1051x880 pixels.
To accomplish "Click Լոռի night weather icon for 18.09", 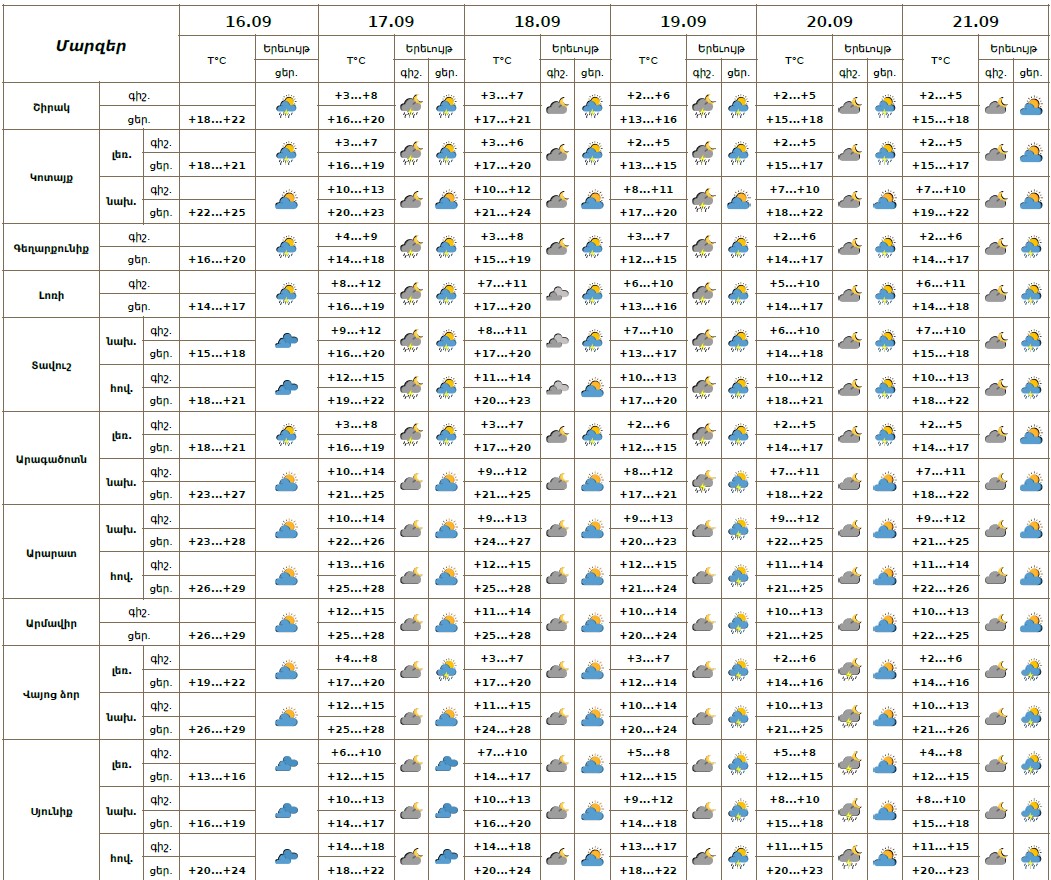I will [x=557, y=294].
